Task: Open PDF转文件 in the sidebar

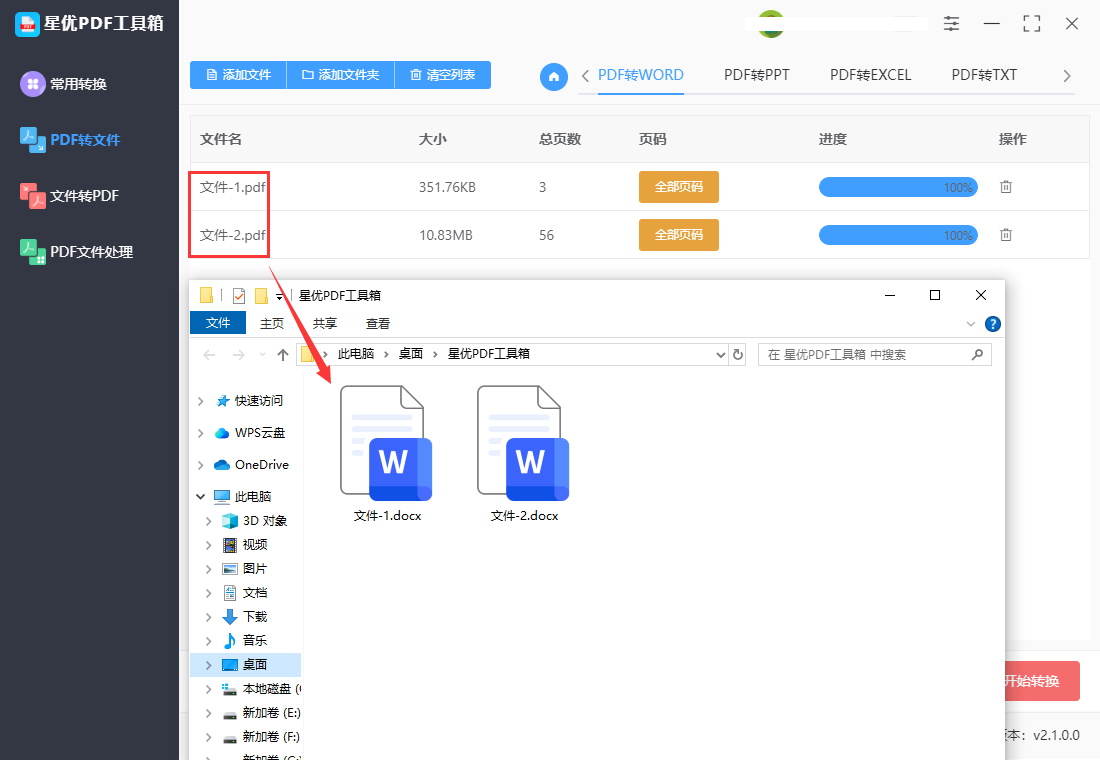Action: point(70,140)
